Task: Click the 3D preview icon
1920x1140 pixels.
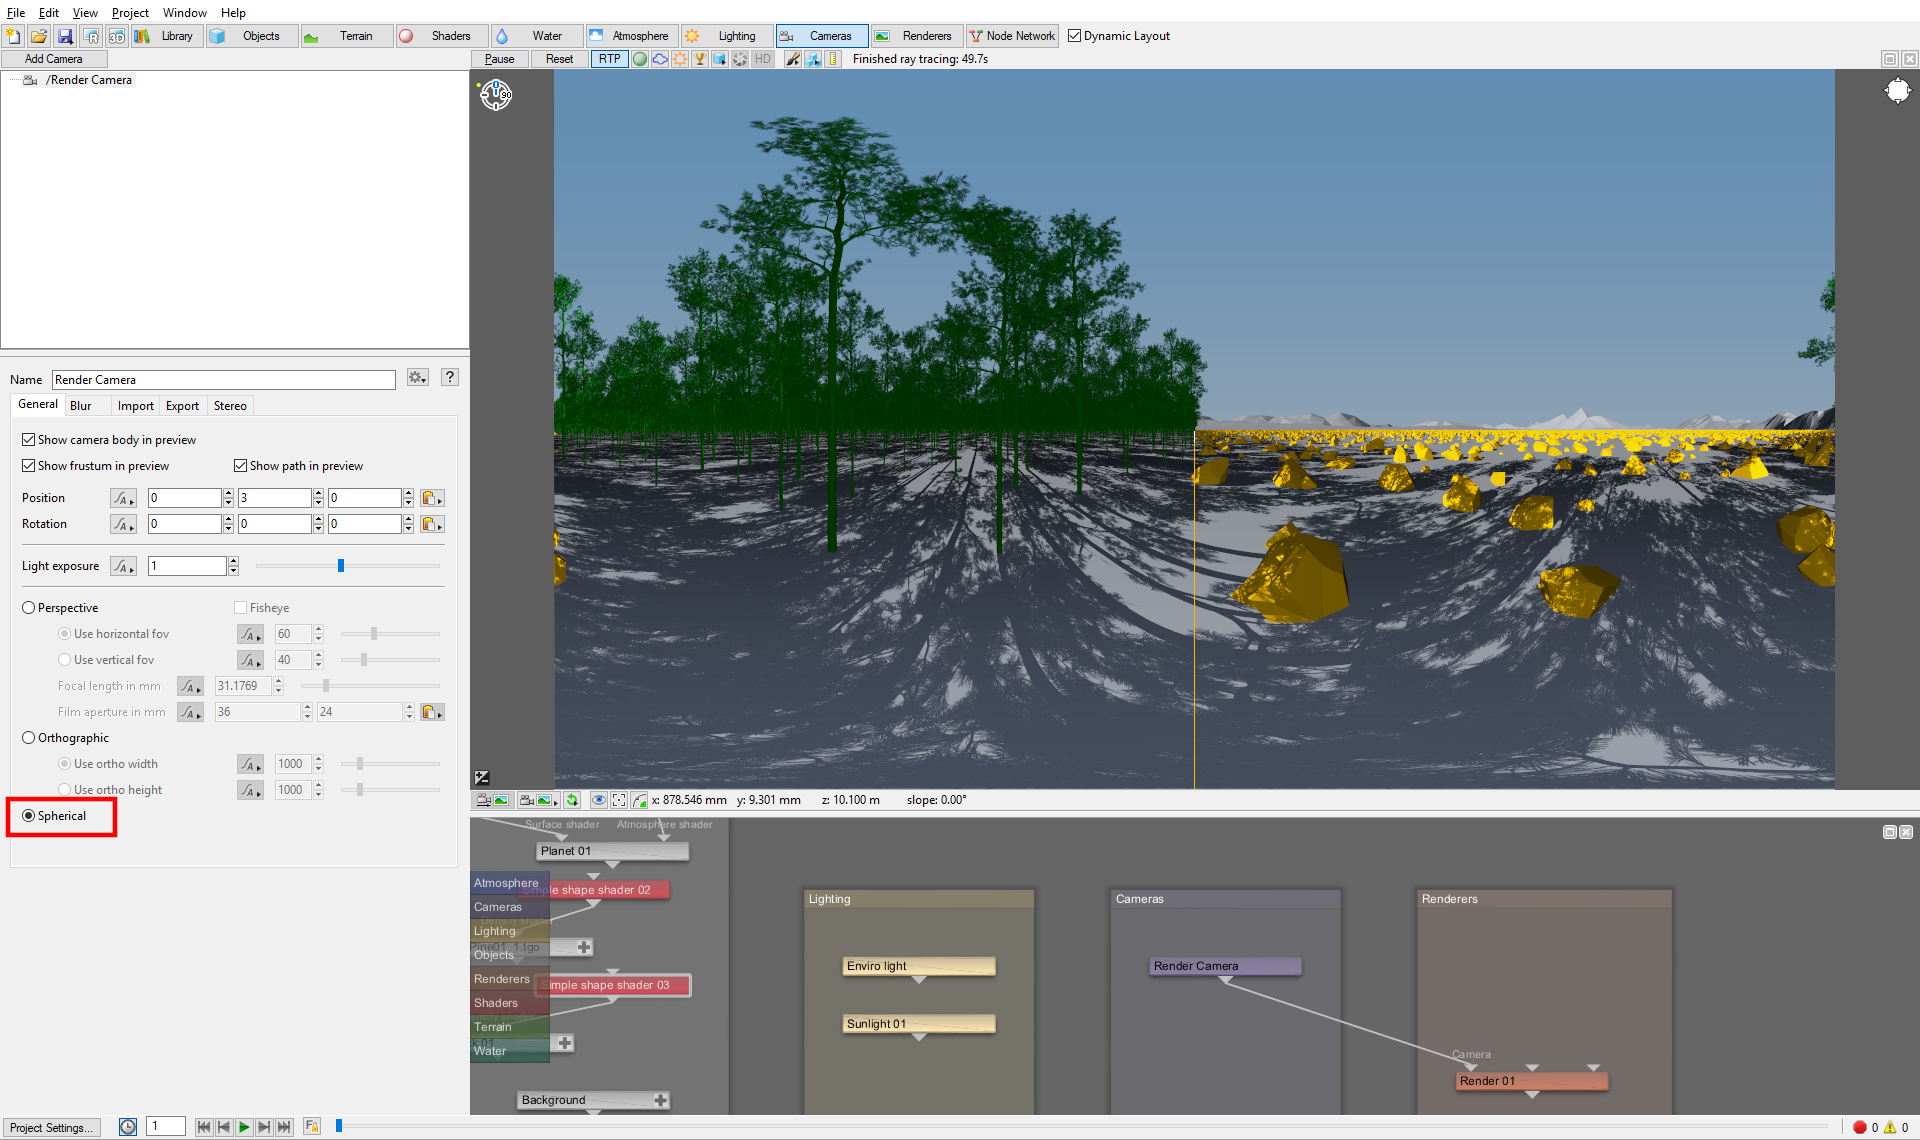Action: click(117, 36)
